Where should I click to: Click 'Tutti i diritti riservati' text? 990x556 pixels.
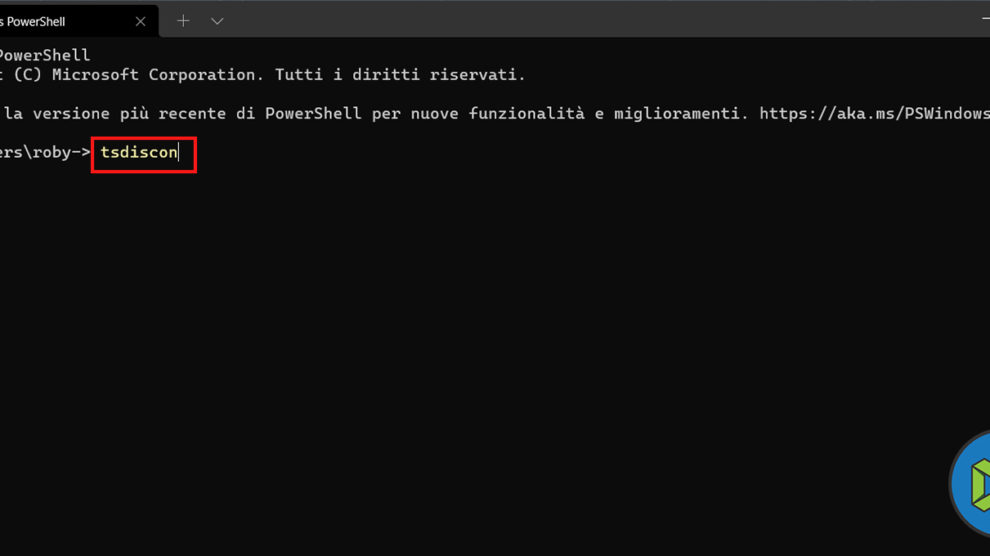tap(400, 75)
